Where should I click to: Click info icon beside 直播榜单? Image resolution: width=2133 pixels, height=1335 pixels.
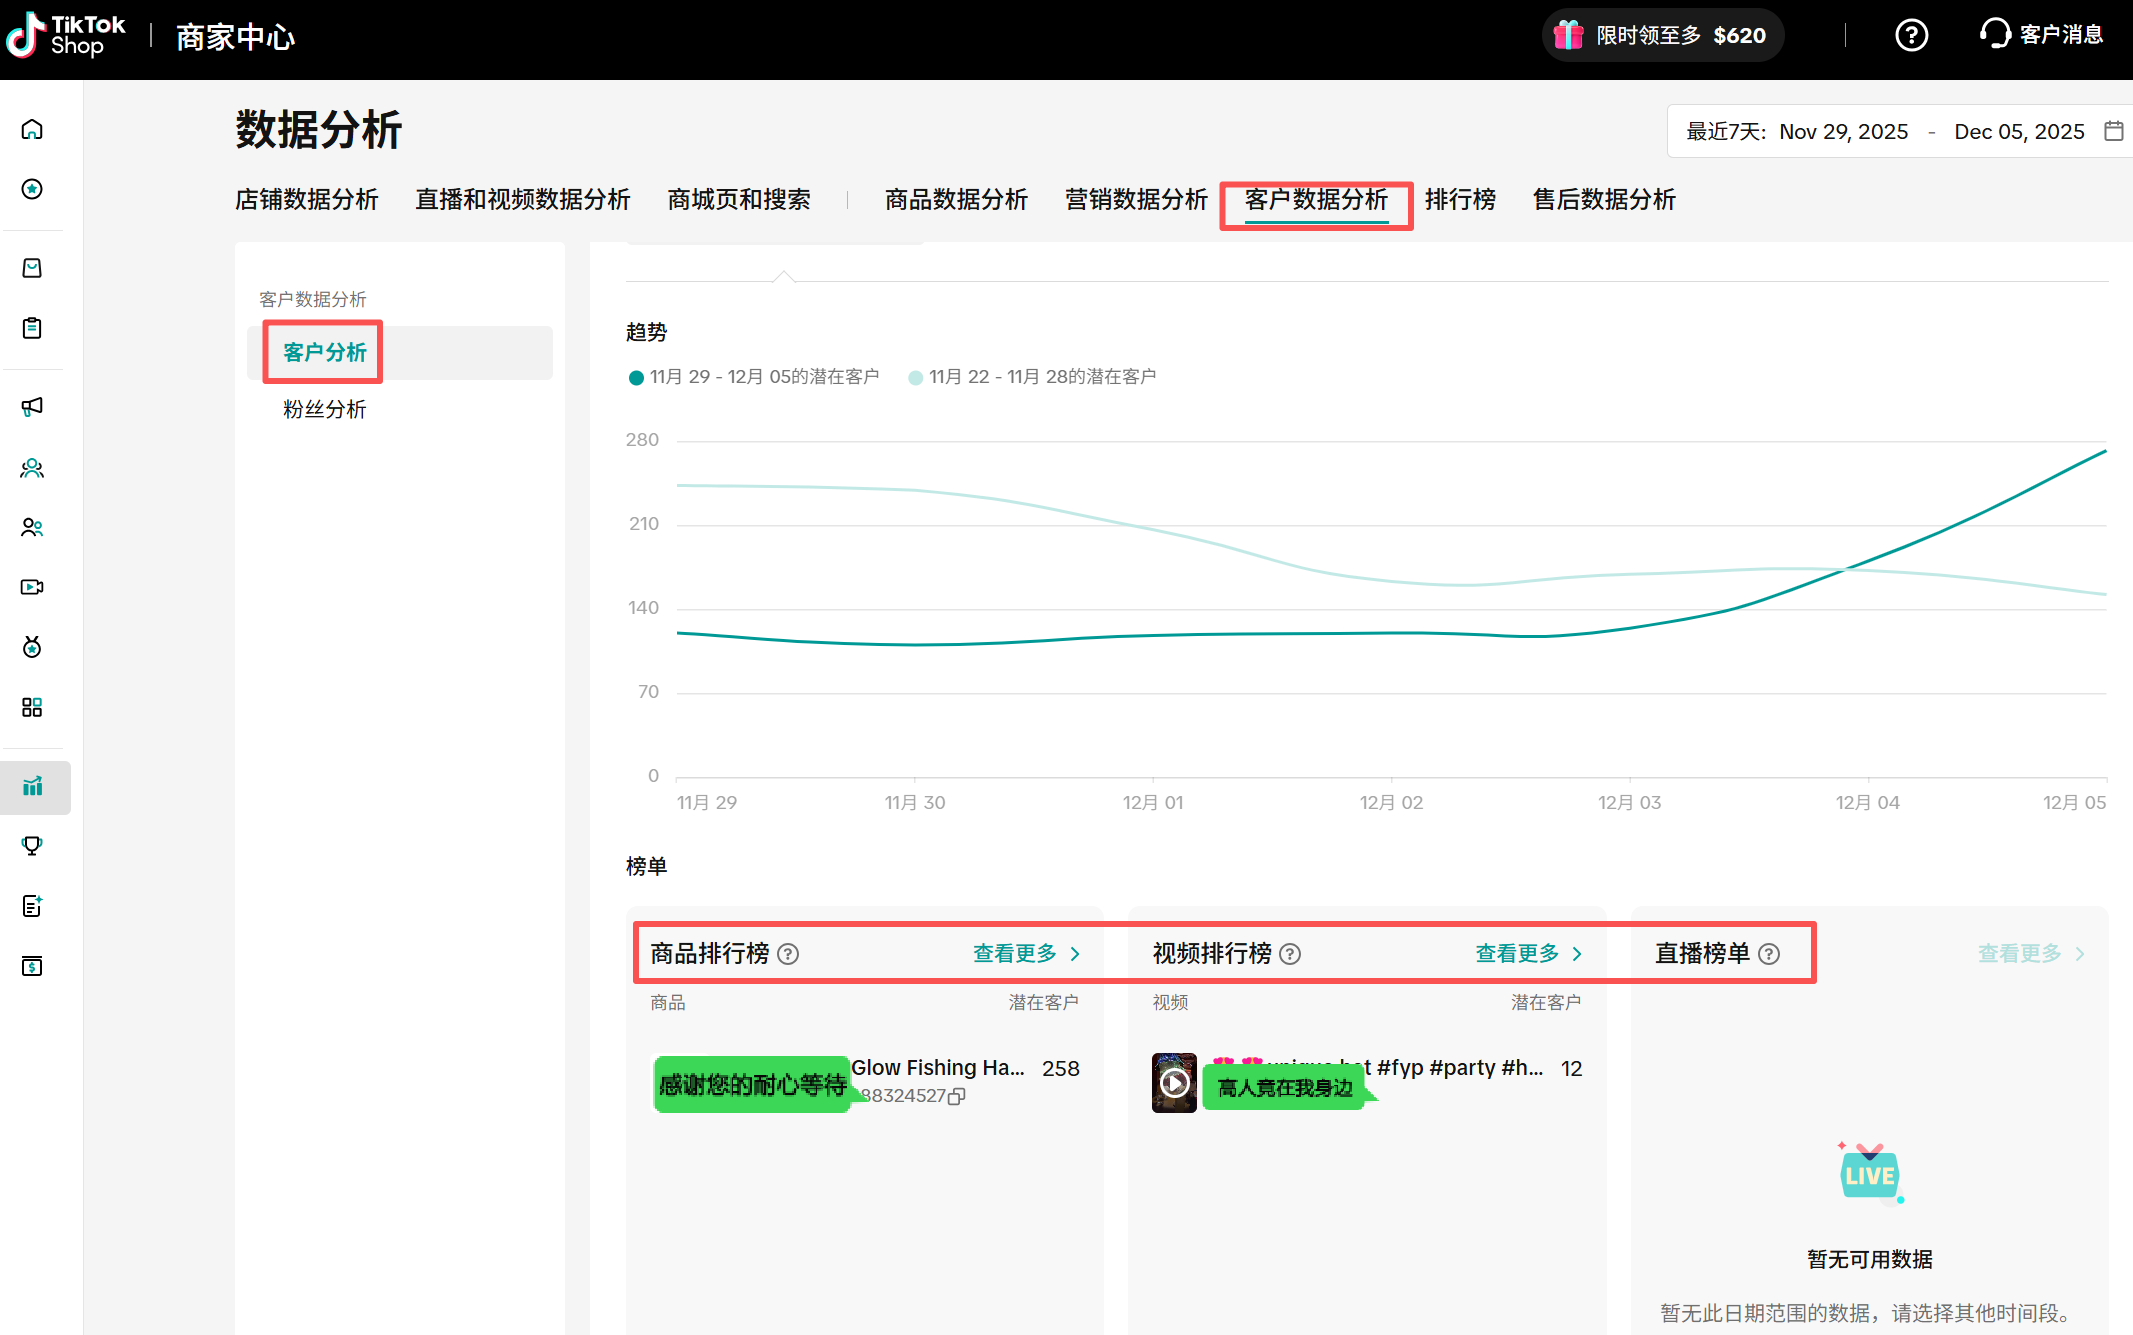coord(1769,954)
